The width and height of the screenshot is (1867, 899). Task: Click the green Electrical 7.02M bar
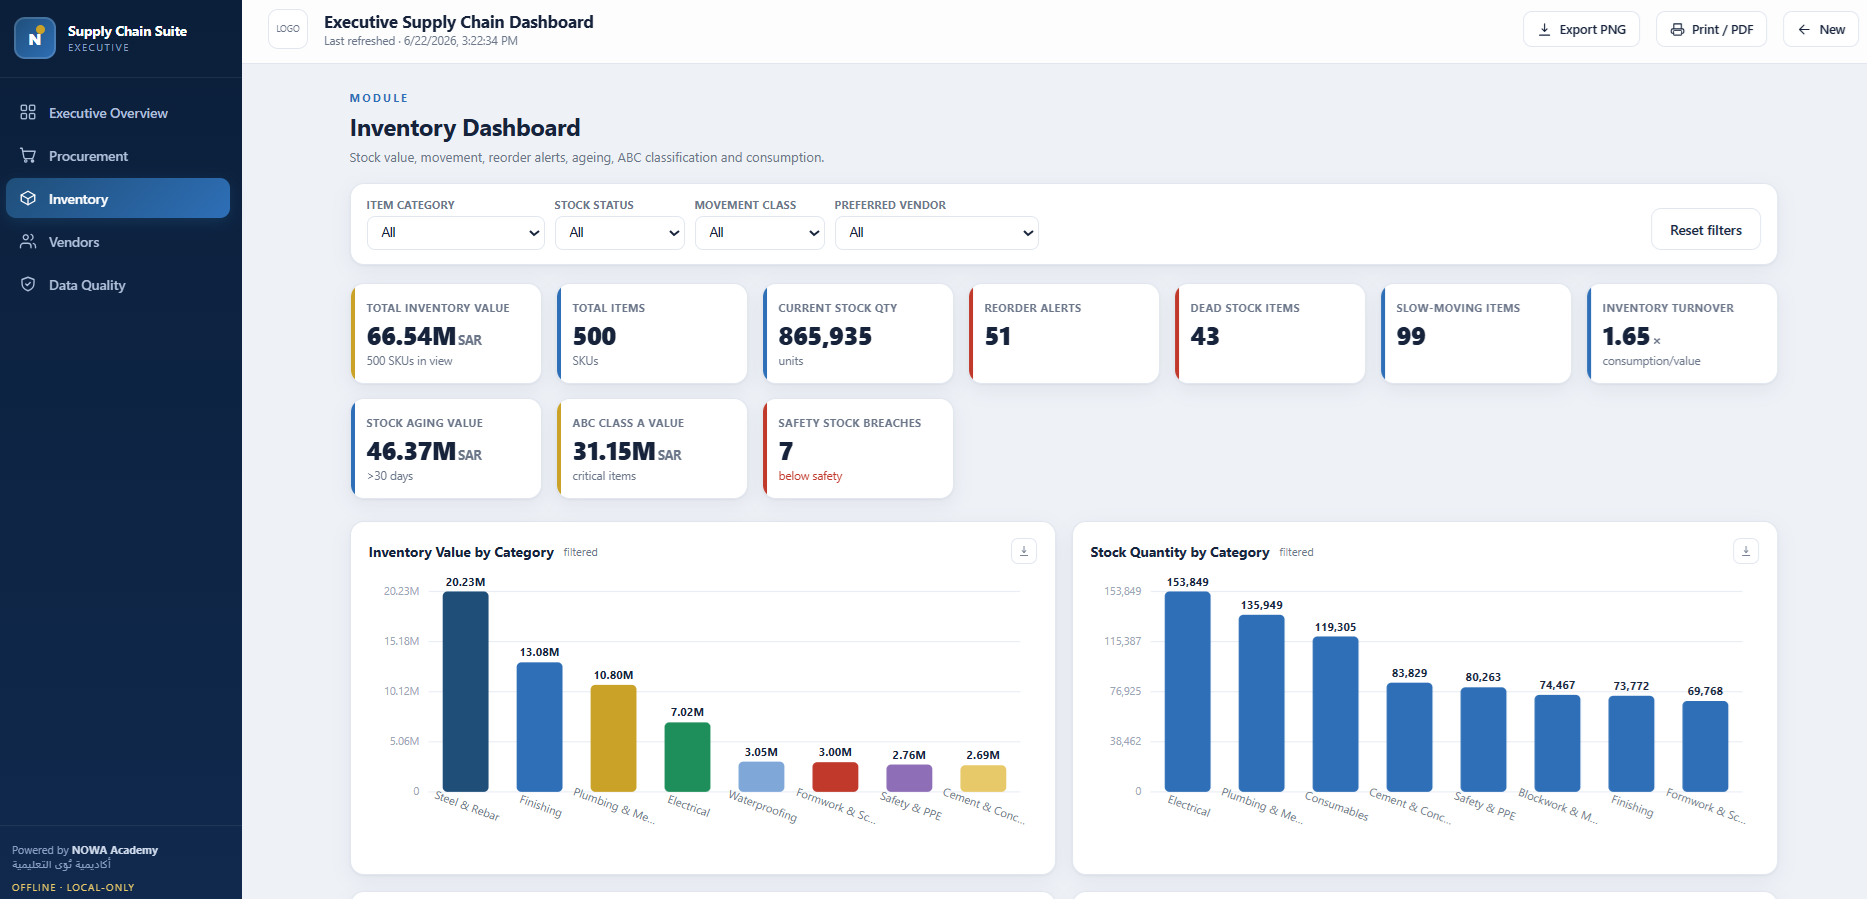point(688,757)
